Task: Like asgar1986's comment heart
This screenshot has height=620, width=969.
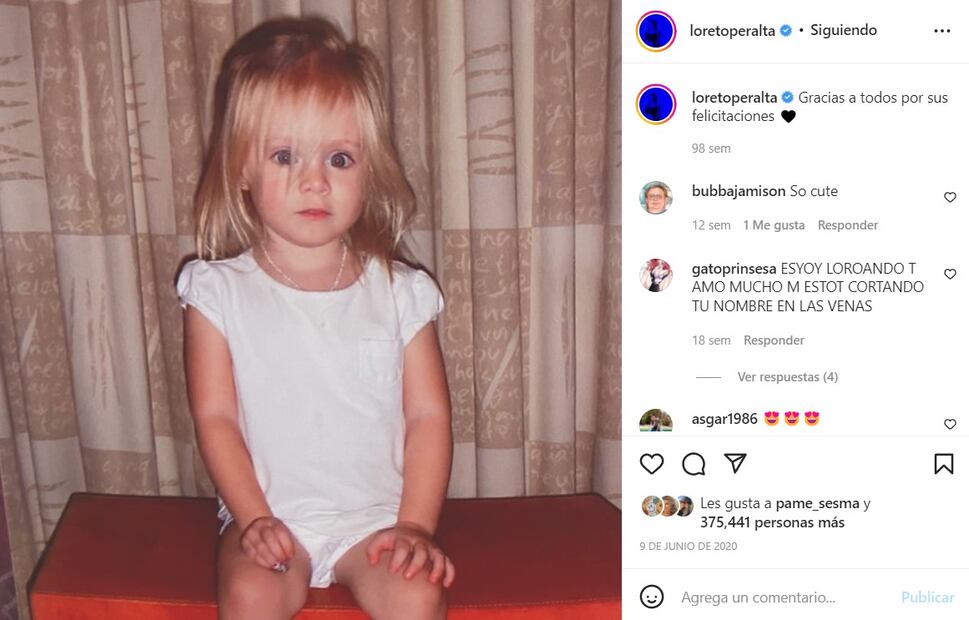Action: pyautogui.click(x=950, y=424)
